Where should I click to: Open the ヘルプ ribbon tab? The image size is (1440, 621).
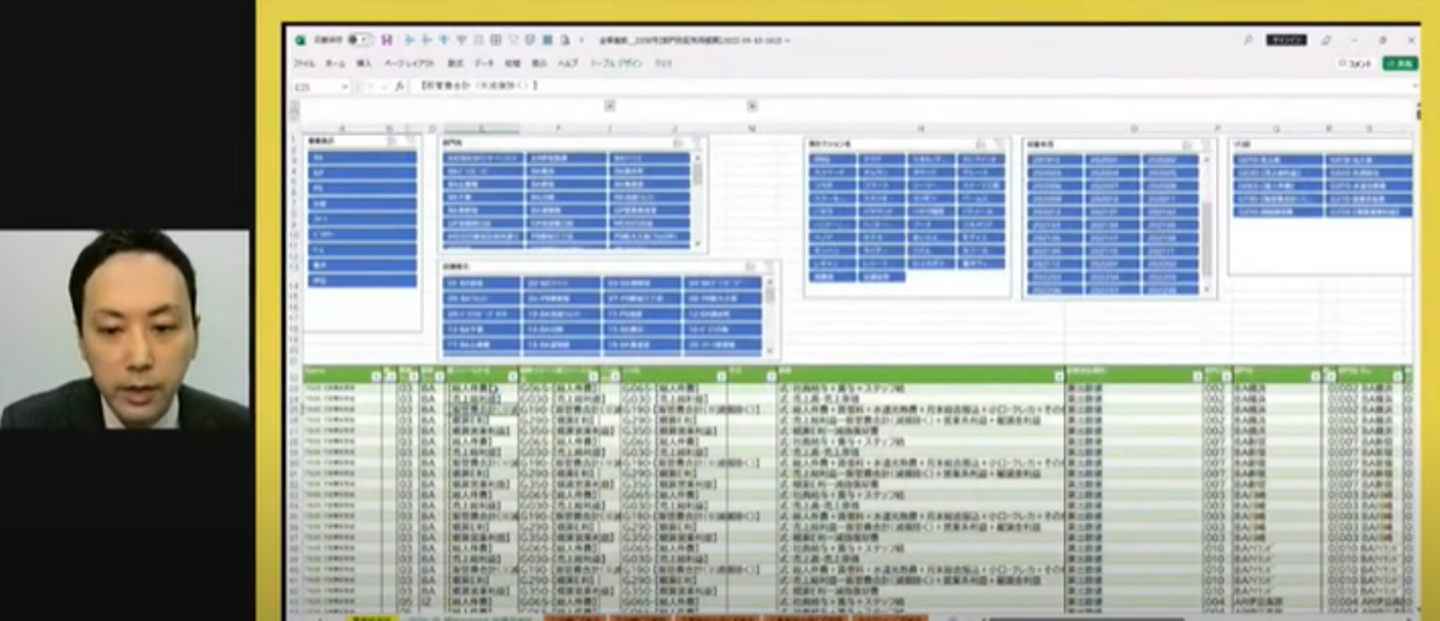[567, 63]
